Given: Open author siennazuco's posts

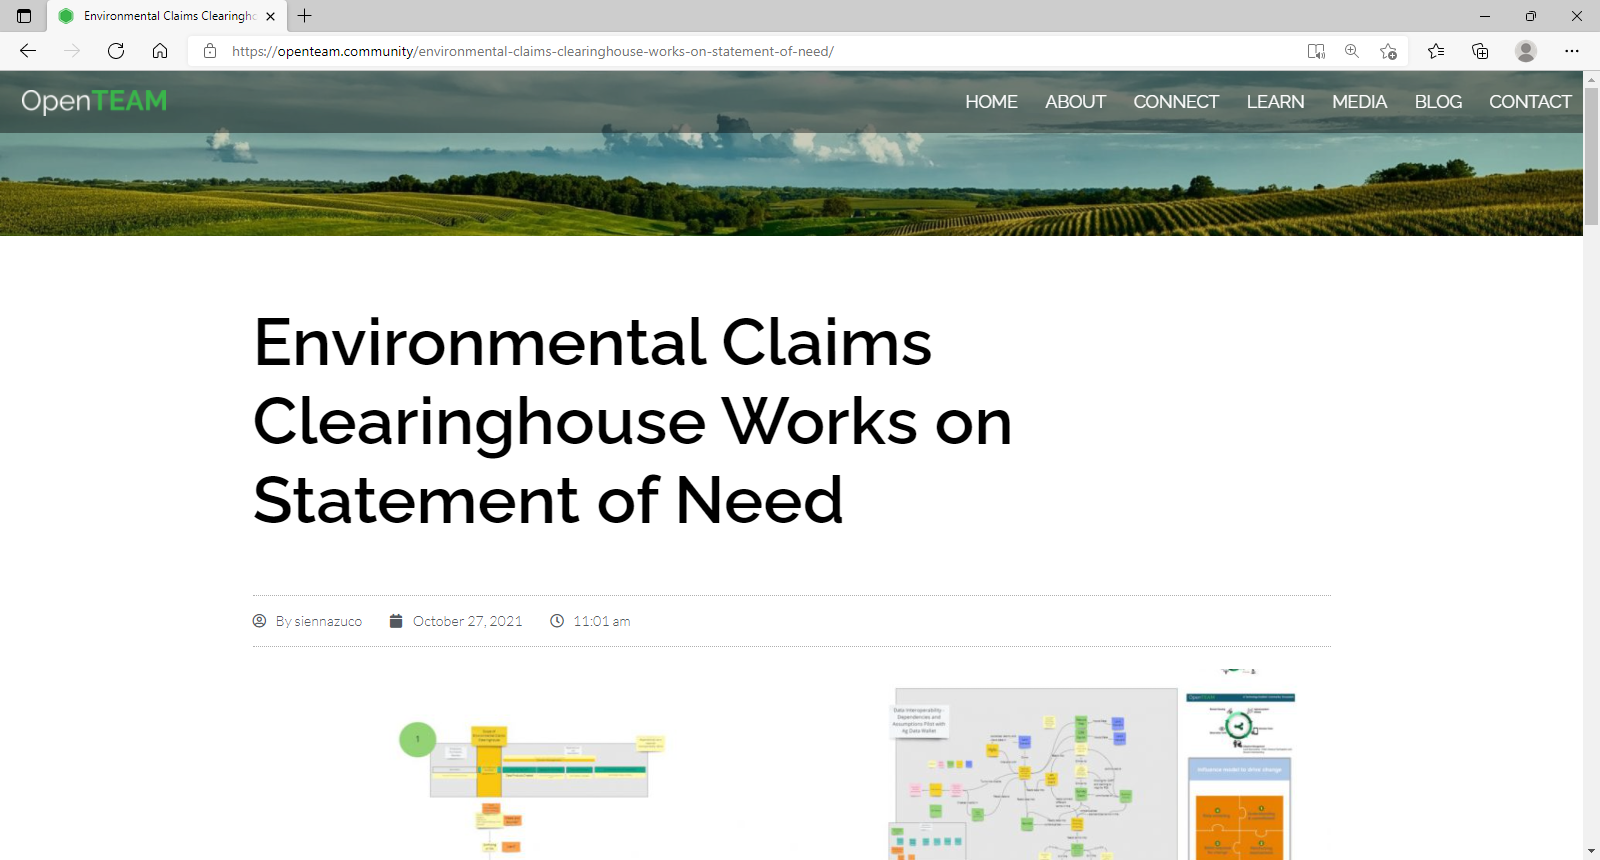Looking at the screenshot, I should click(x=319, y=621).
